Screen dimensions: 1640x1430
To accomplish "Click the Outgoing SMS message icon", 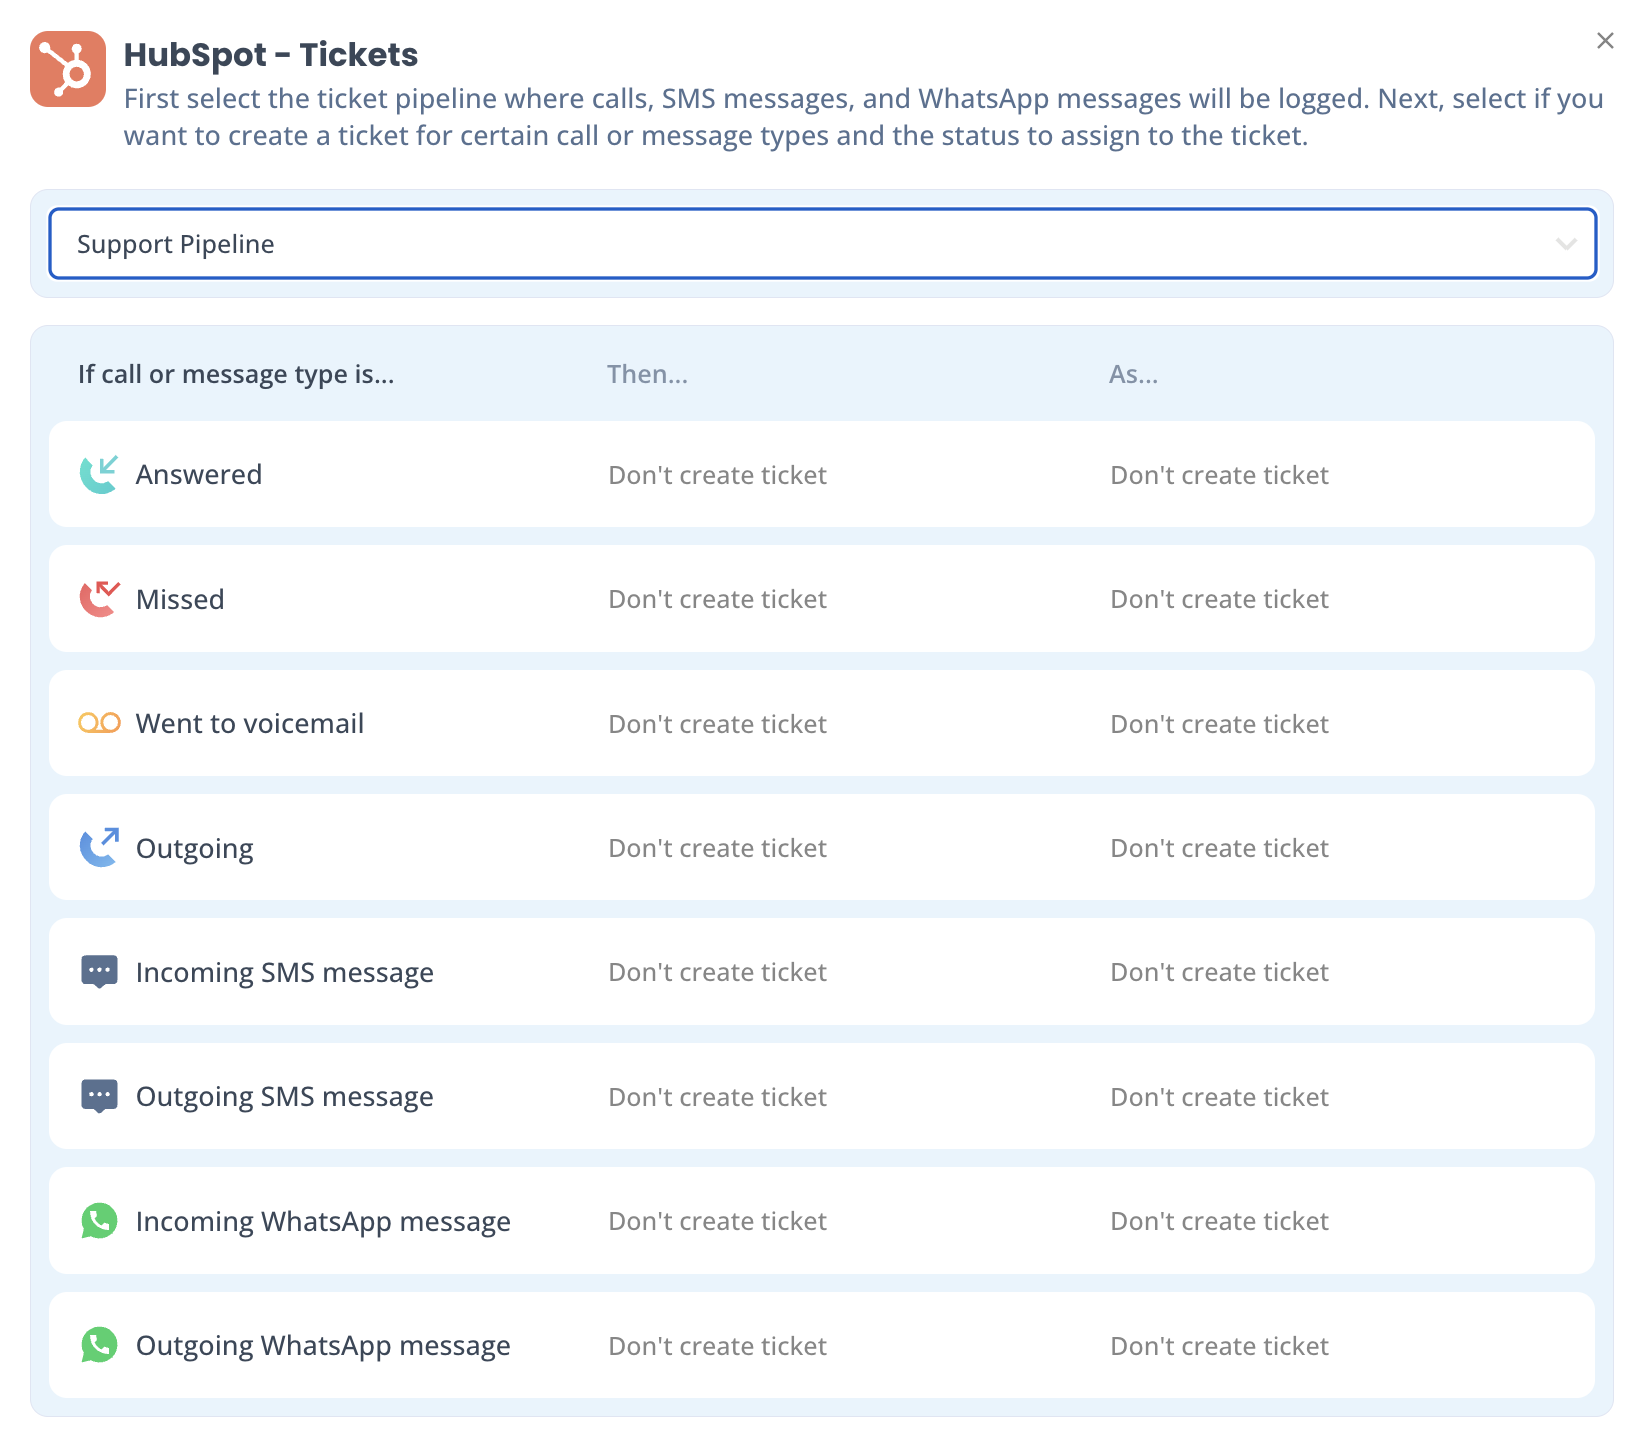I will pyautogui.click(x=99, y=1097).
